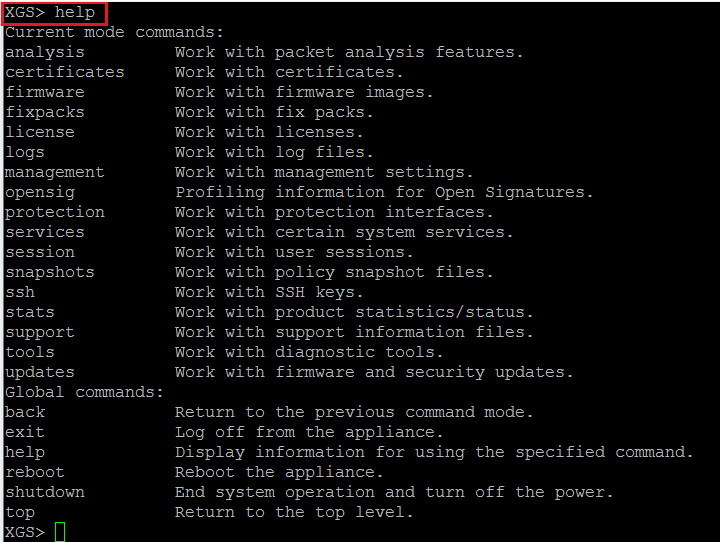Click the 'analysis' command name
The image size is (720, 542).
click(x=45, y=52)
